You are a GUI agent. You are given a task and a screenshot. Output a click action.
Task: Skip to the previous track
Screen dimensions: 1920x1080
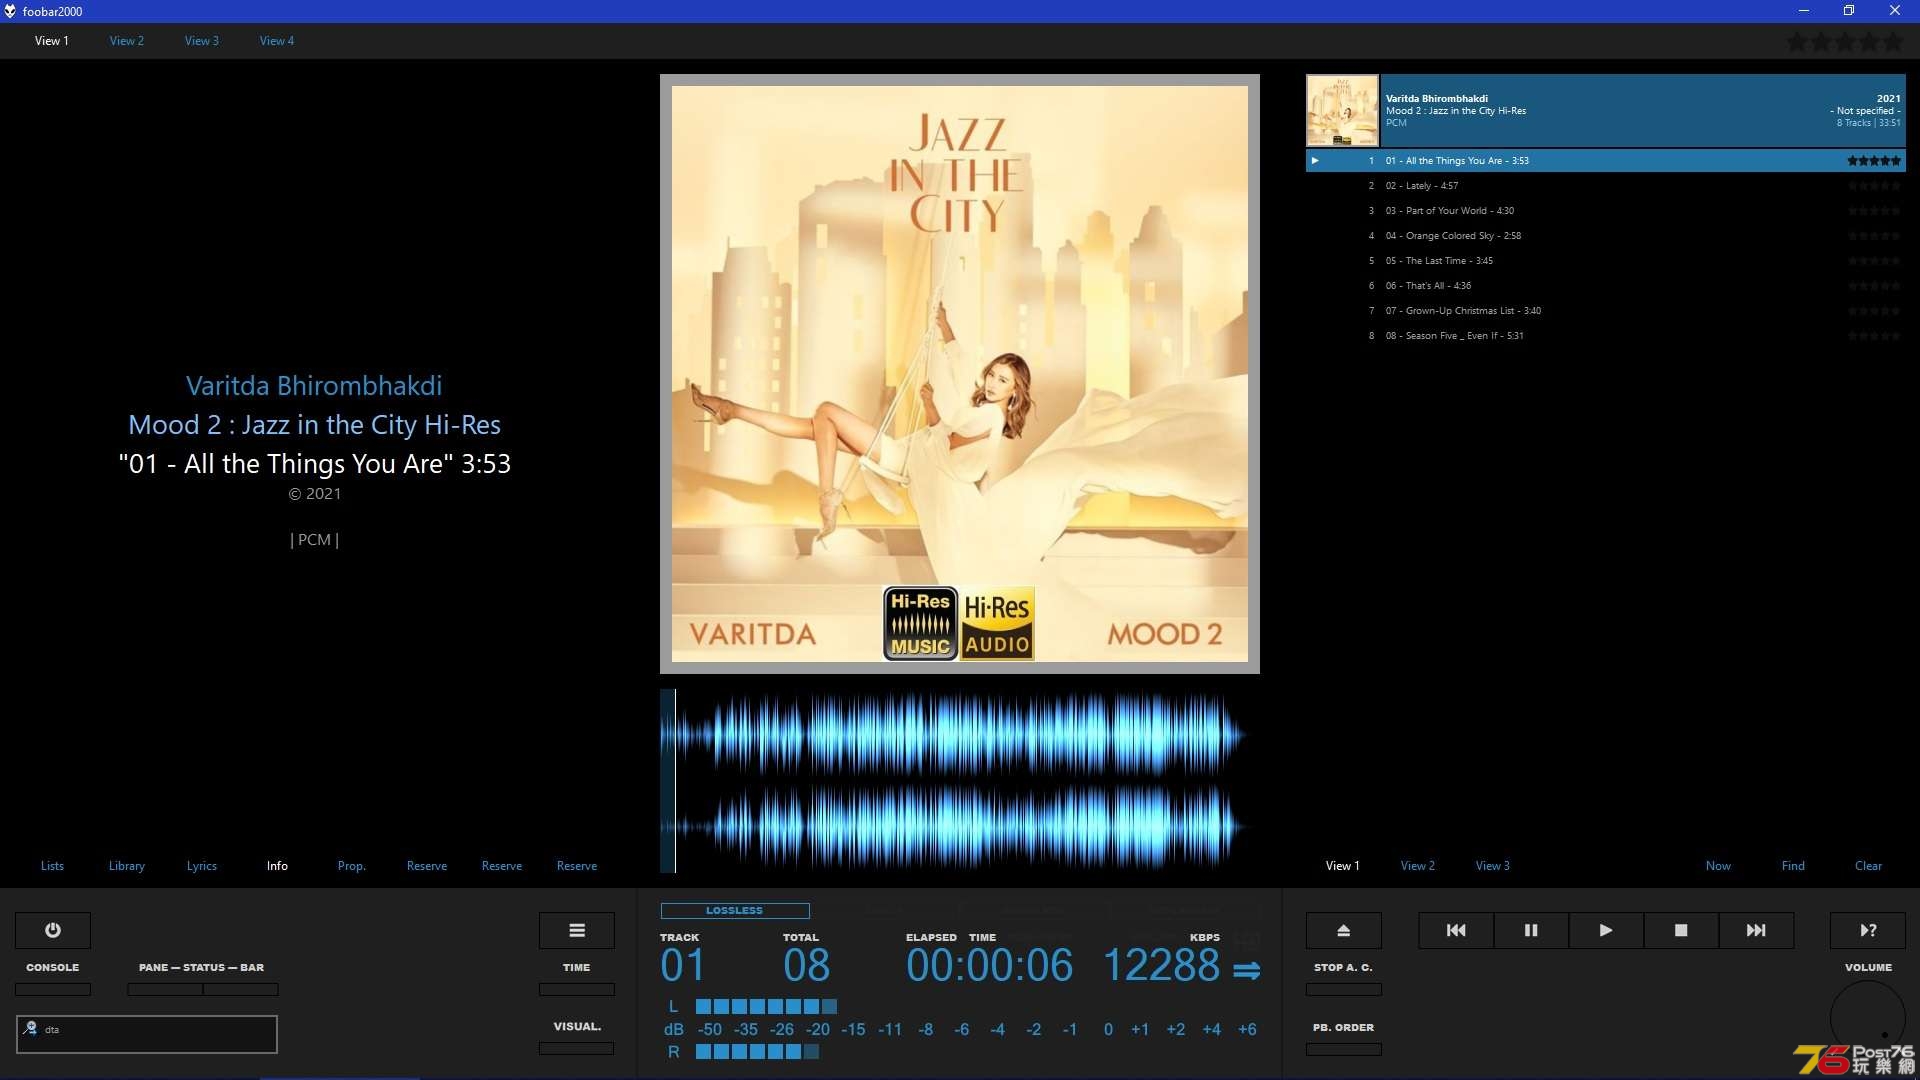pyautogui.click(x=1456, y=930)
